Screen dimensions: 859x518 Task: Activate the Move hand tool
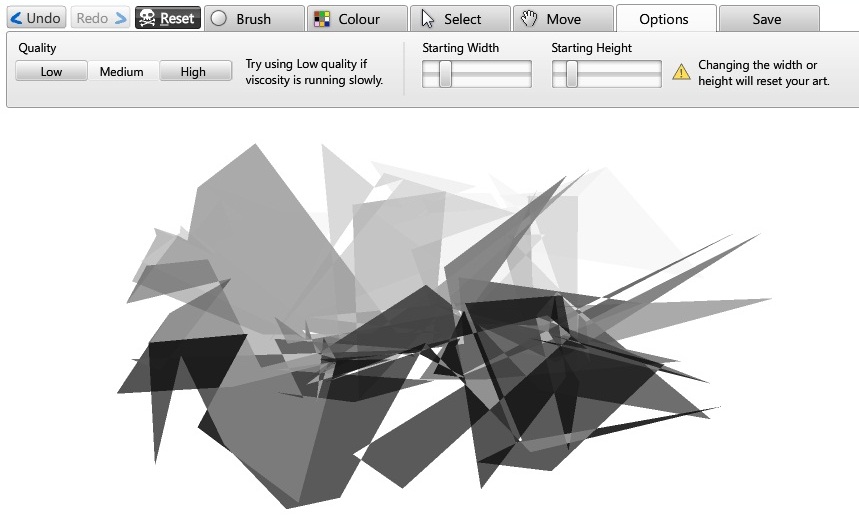pos(562,19)
